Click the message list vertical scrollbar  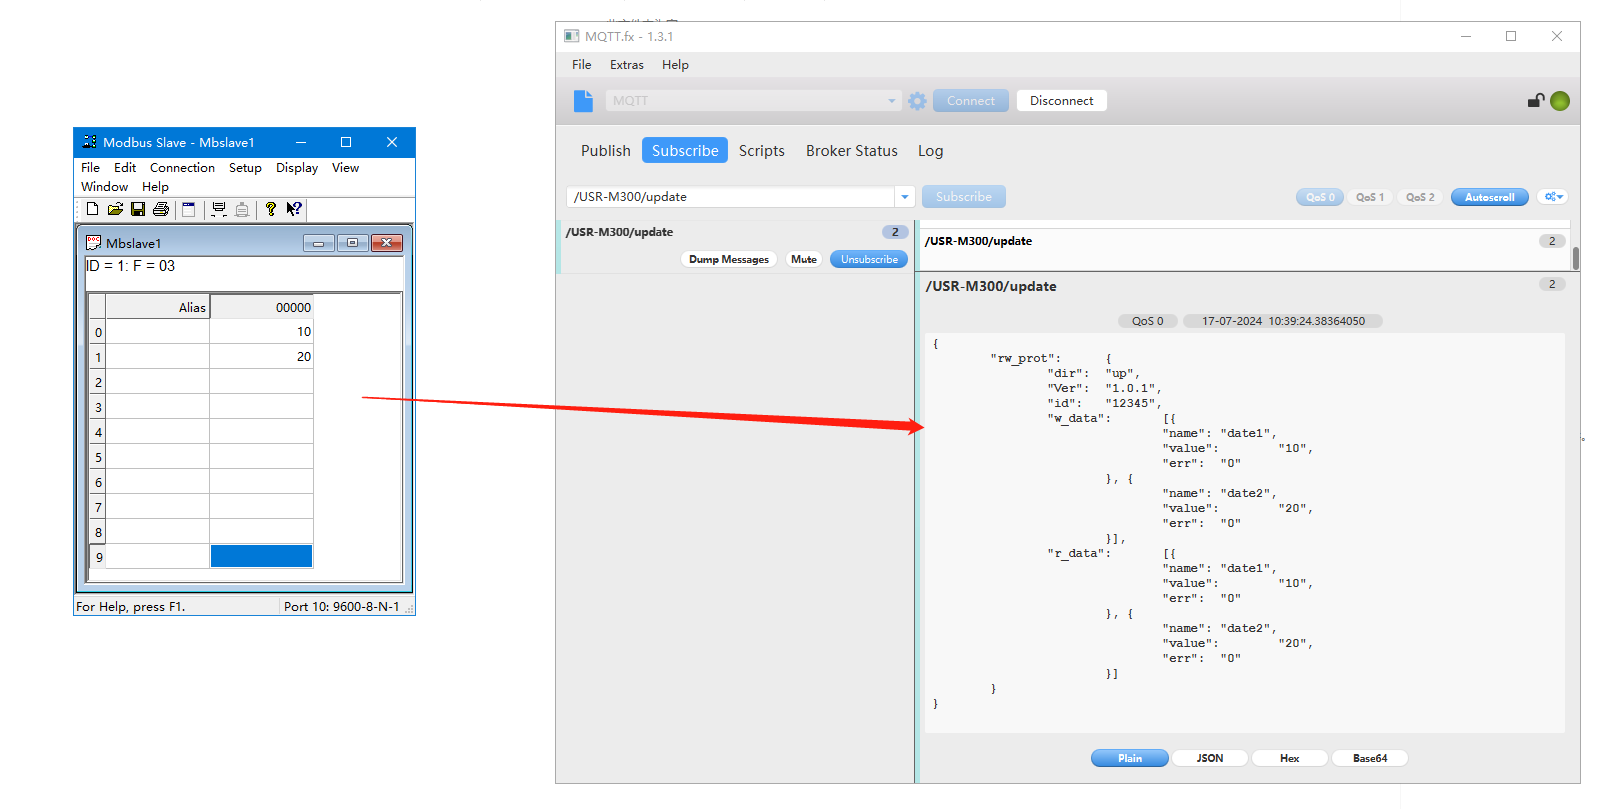point(1575,257)
